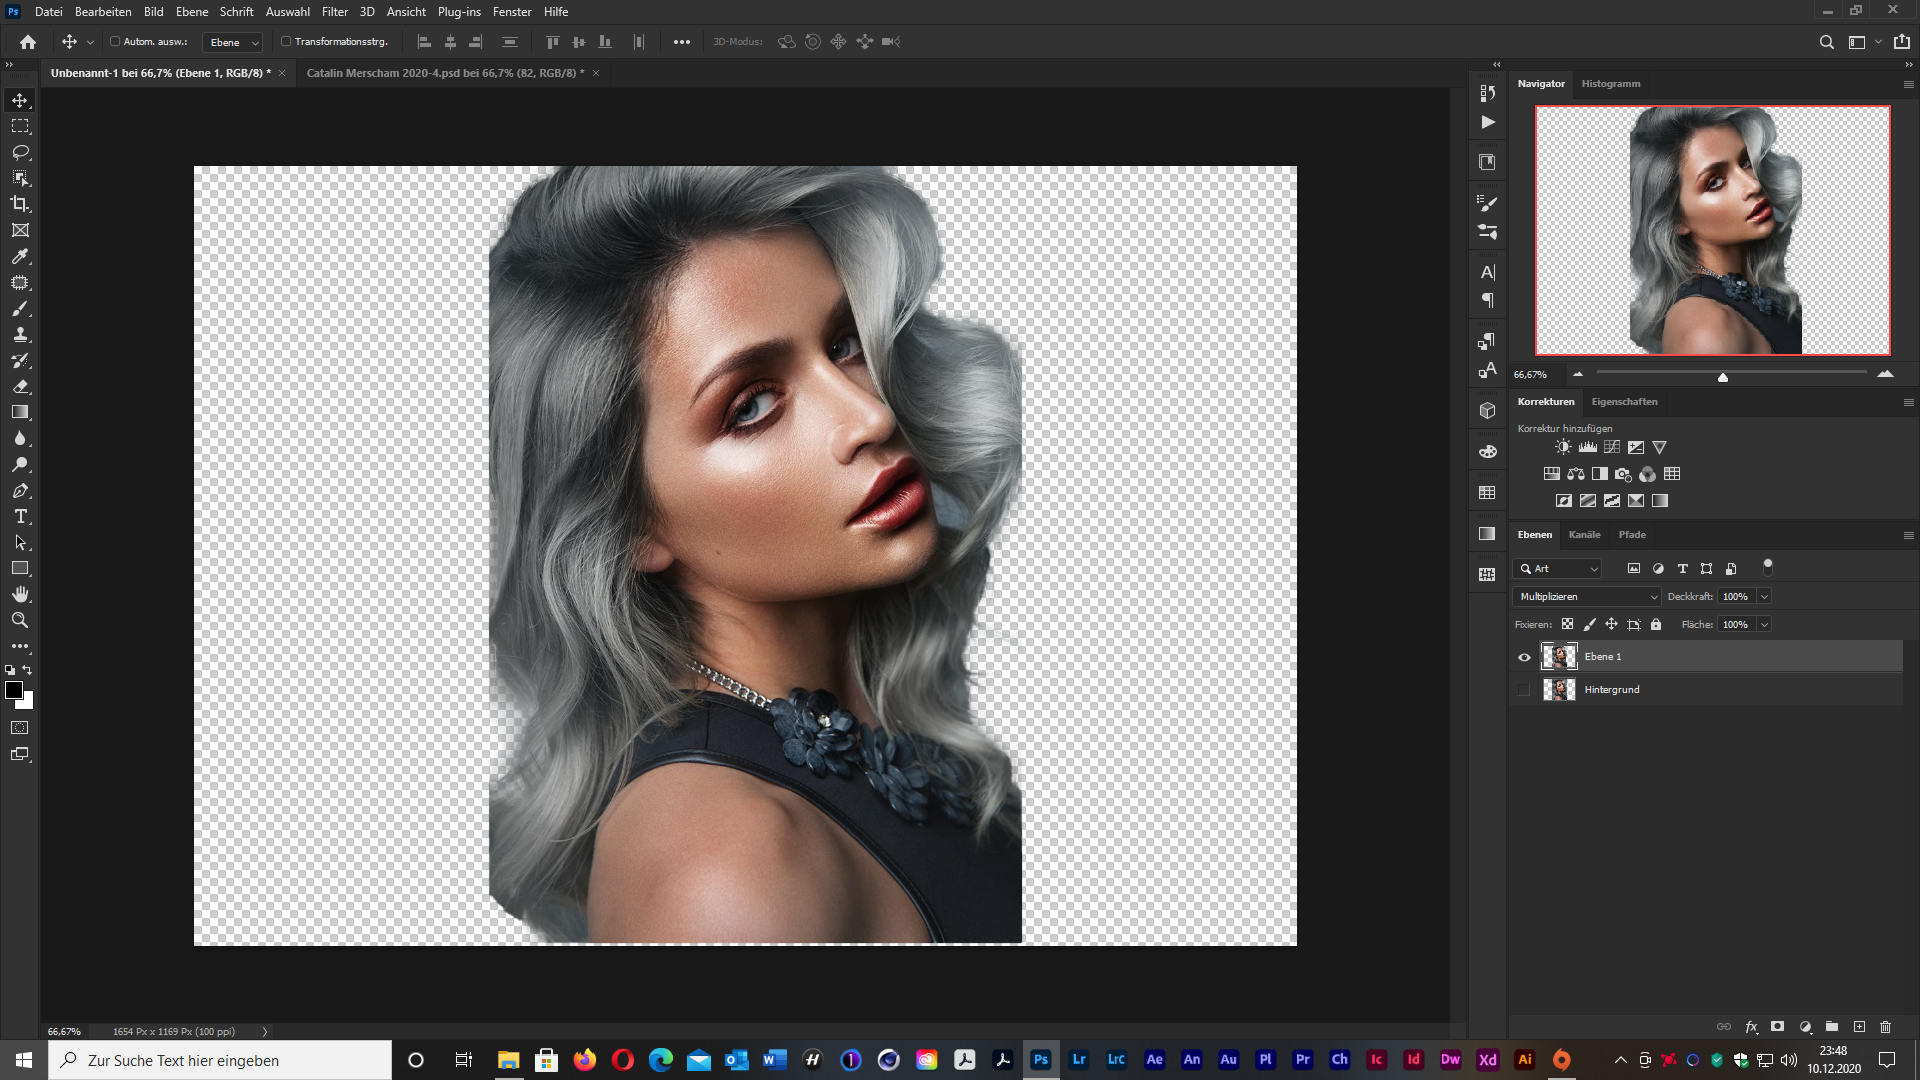Enable the Transformationsstrg. checkbox
This screenshot has height=1080, width=1920.
[286, 42]
